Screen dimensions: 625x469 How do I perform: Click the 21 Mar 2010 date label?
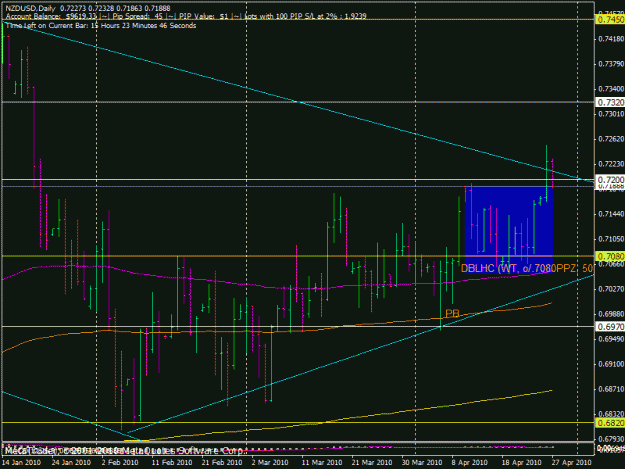click(x=372, y=462)
